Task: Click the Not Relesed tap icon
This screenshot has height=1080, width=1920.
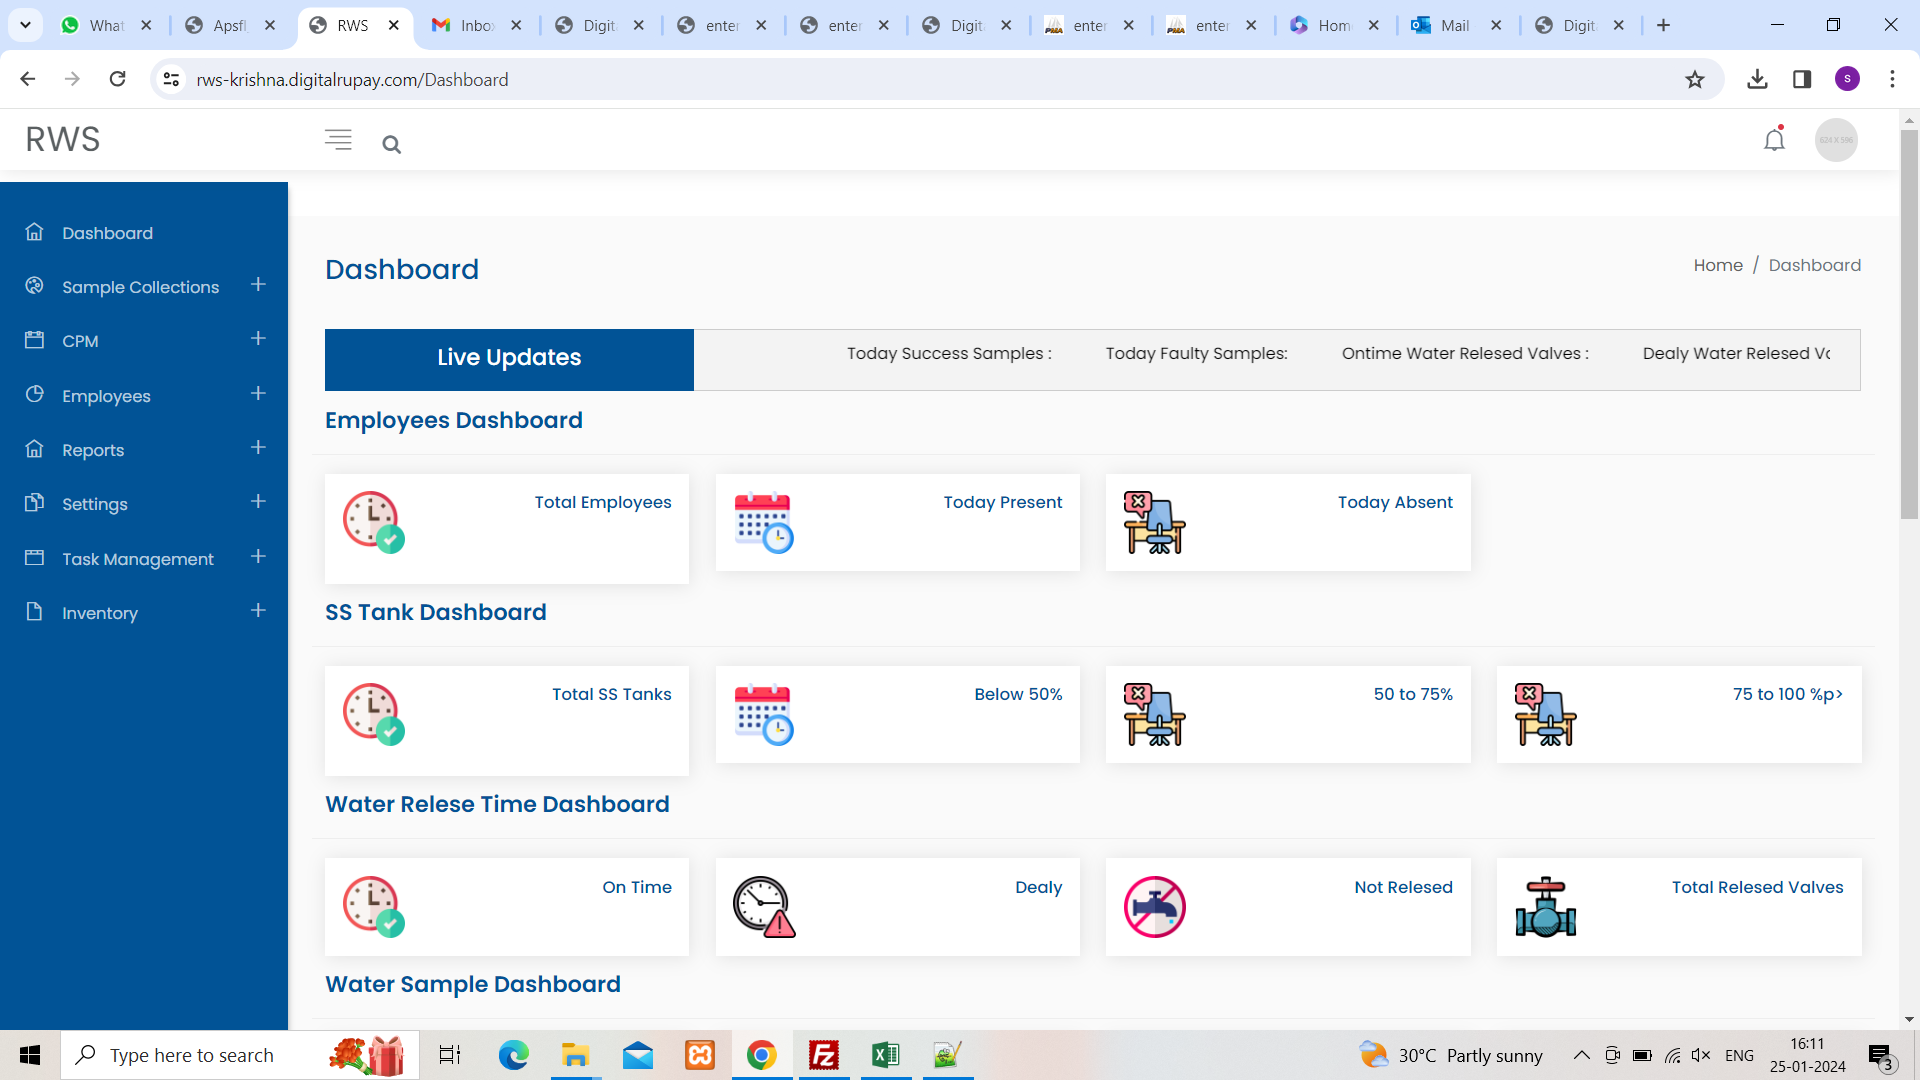Action: (1154, 906)
